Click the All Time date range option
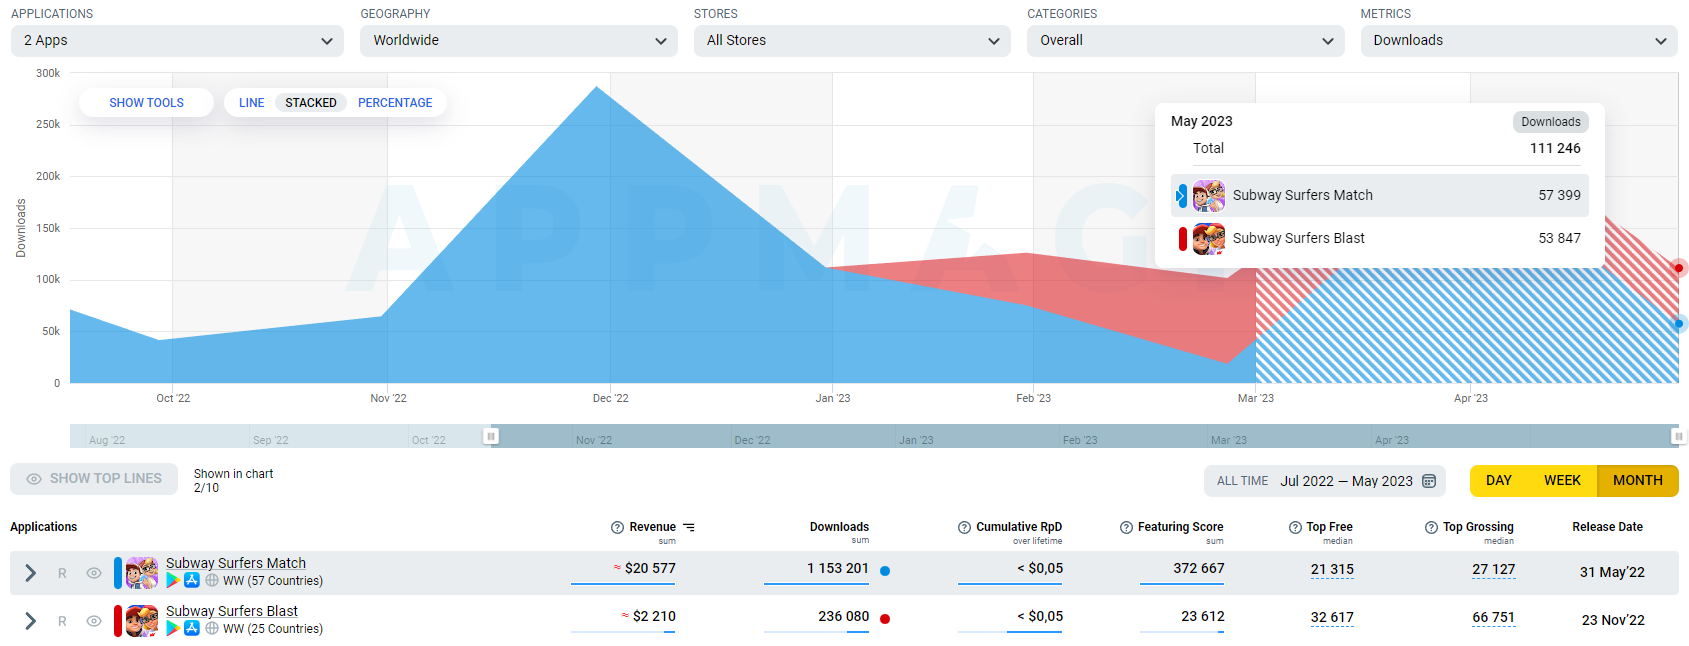Viewport: 1689px width, 646px height. [x=1242, y=481]
